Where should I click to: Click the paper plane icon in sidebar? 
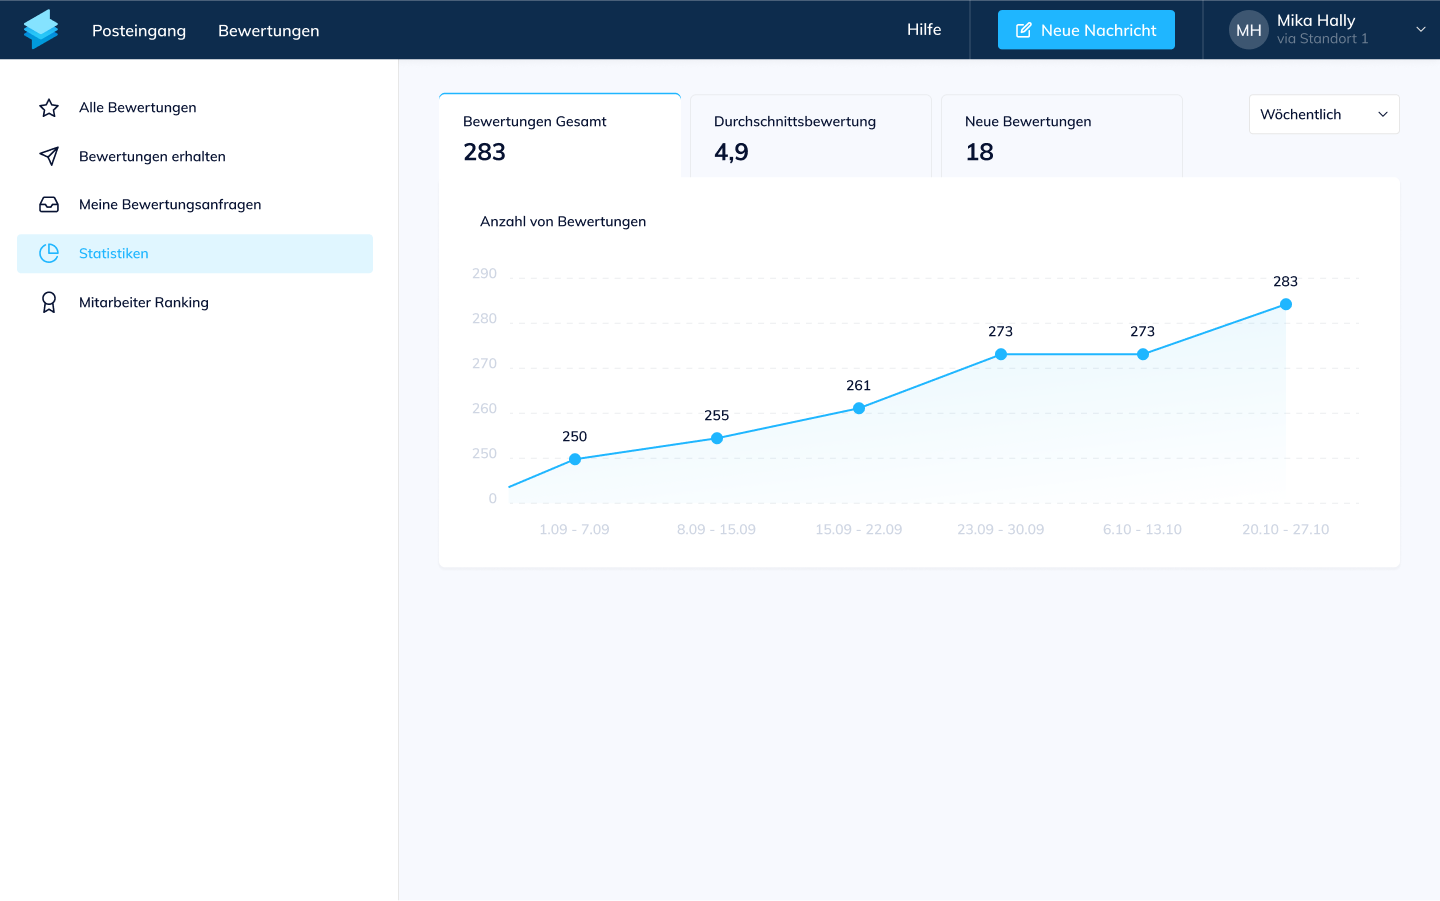[49, 156]
